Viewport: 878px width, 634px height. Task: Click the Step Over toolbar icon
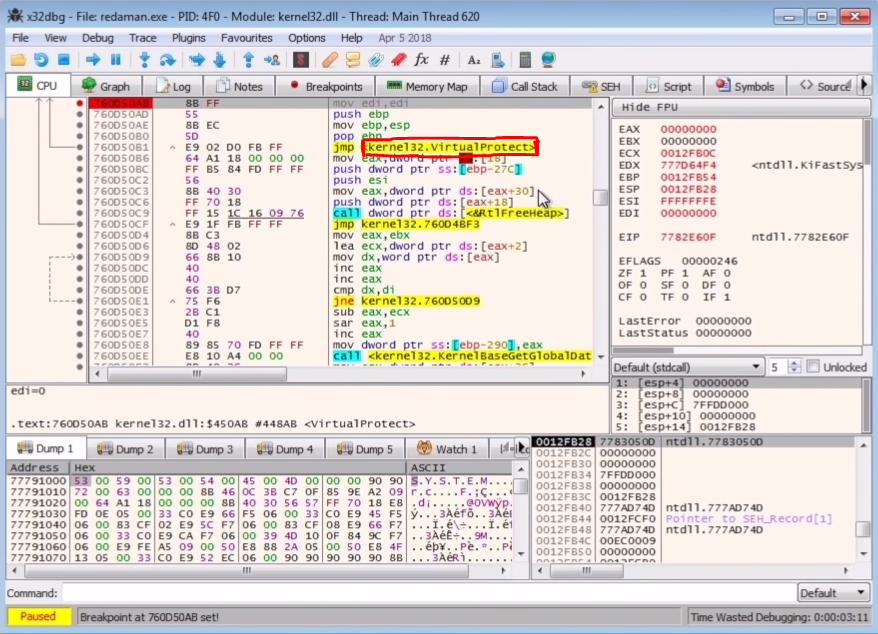coord(167,59)
